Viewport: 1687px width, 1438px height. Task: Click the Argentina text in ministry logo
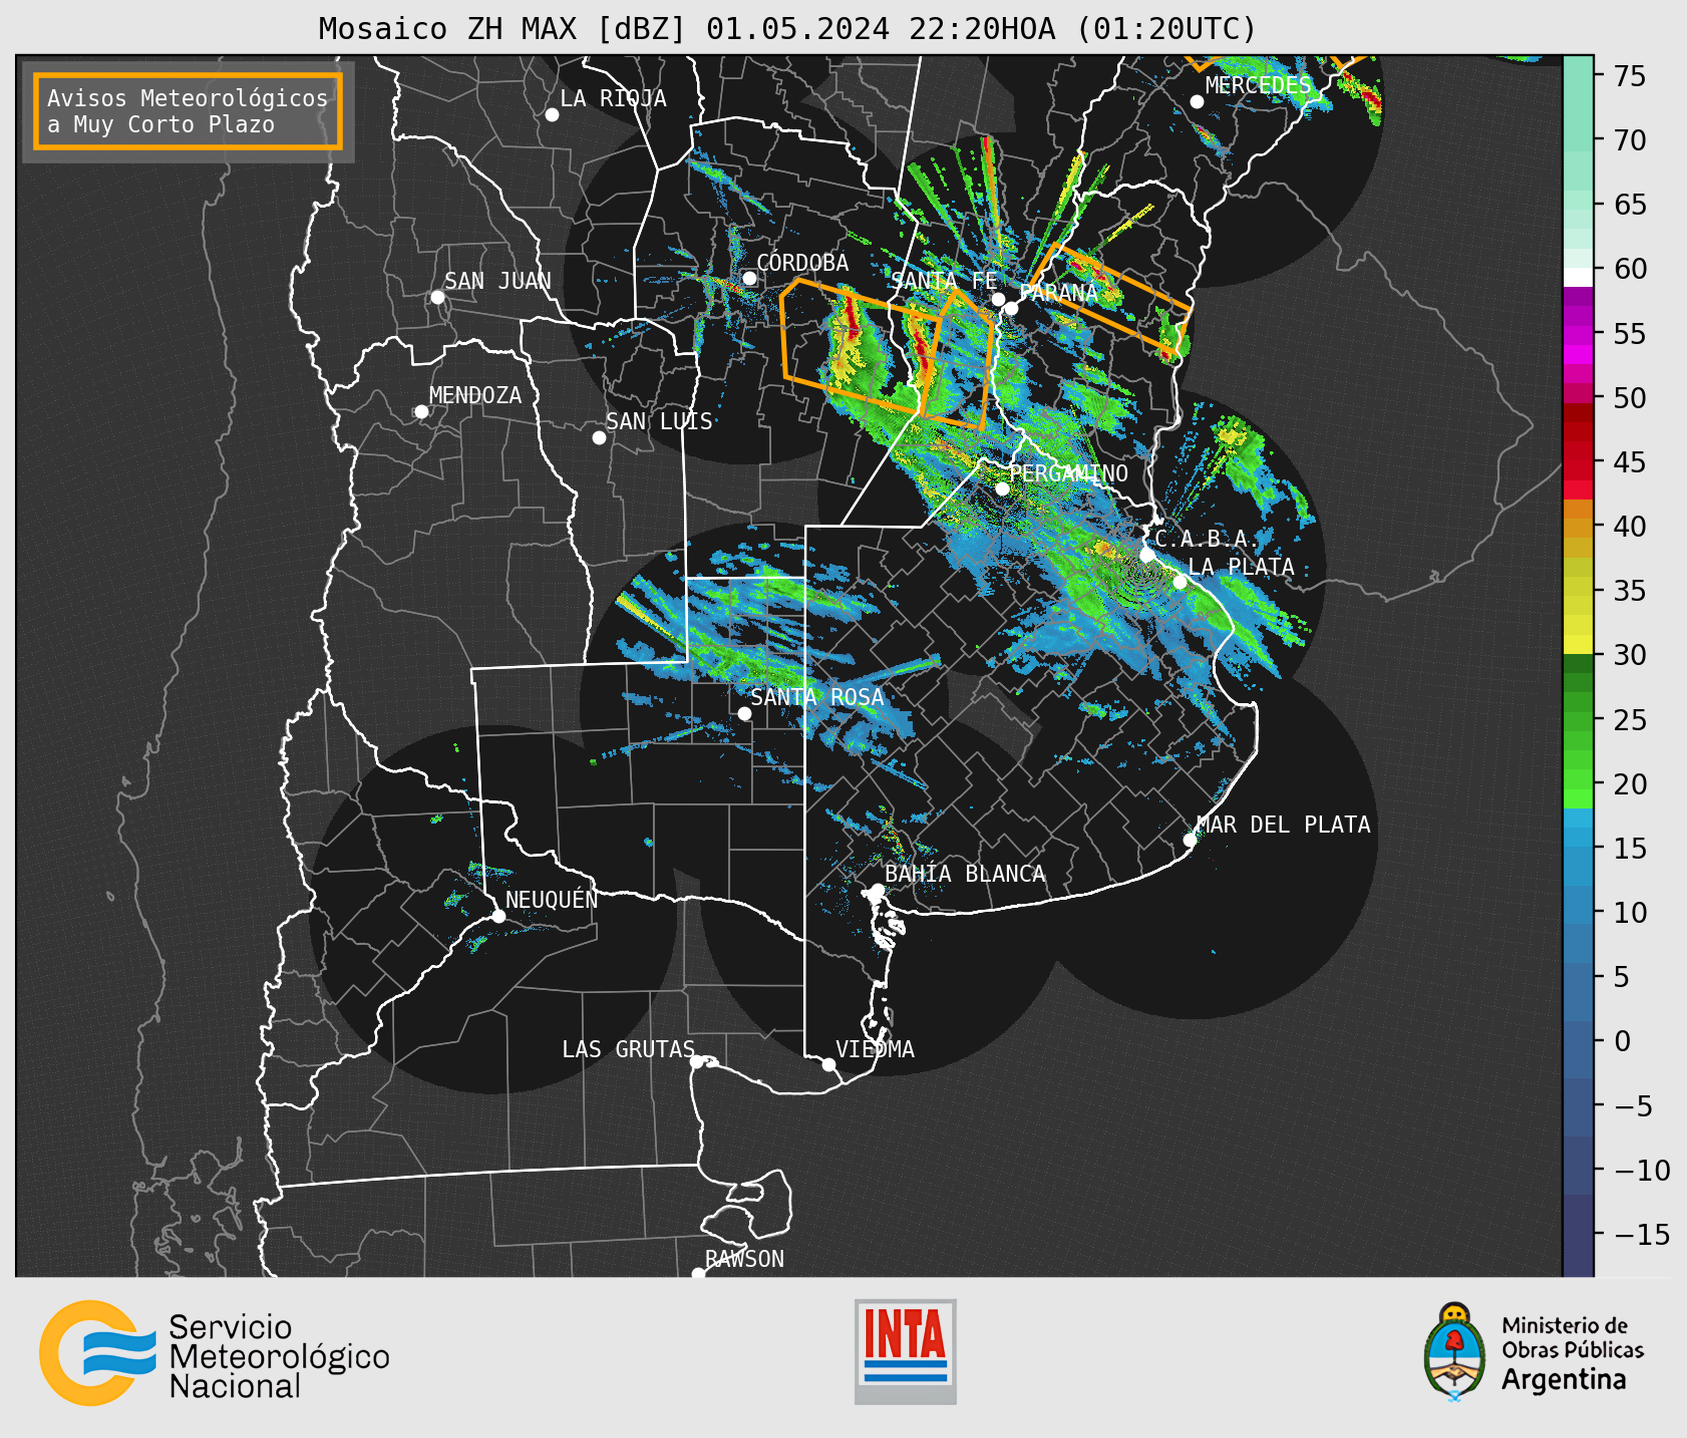[x=1564, y=1380]
